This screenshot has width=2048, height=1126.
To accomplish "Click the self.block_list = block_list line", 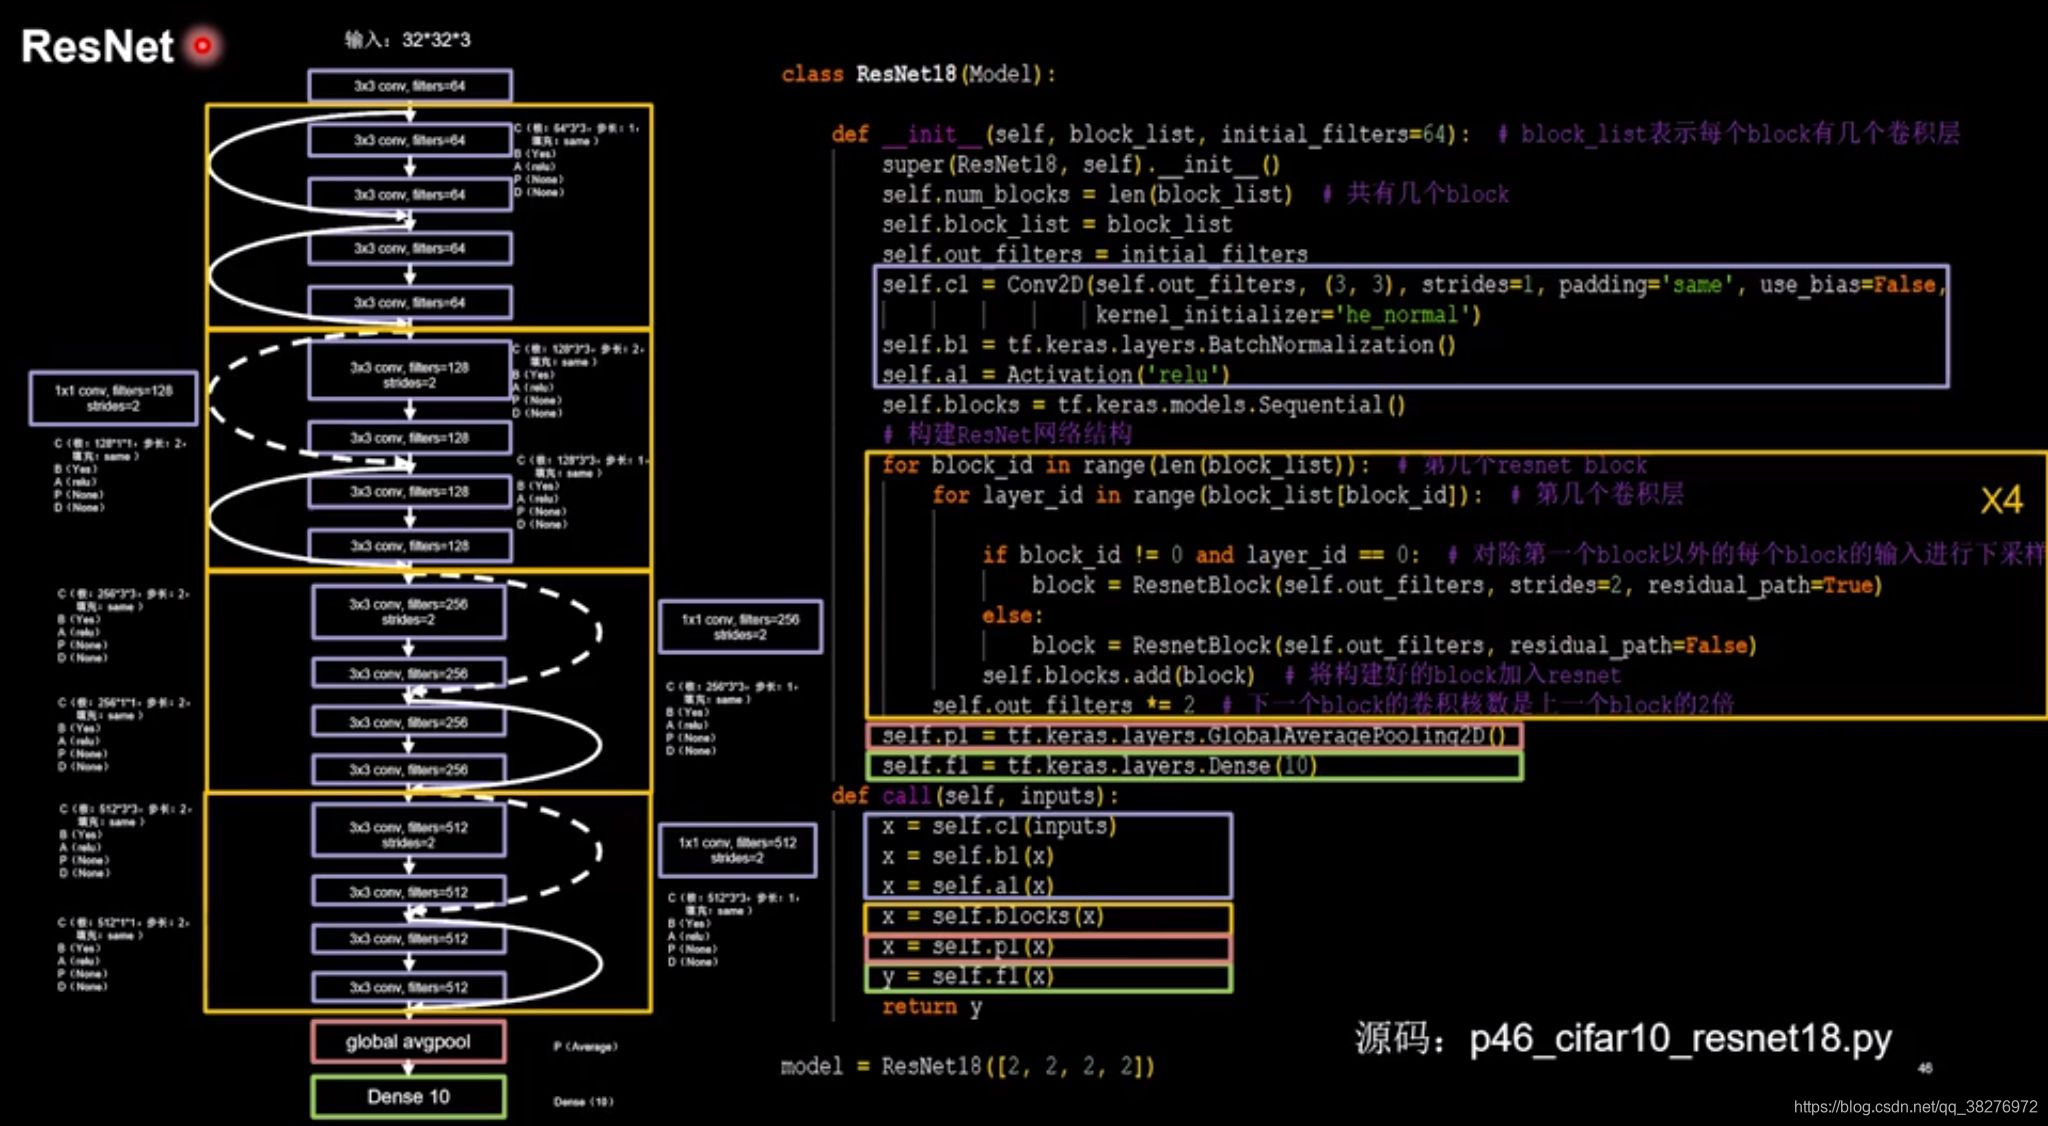I will click(1057, 224).
